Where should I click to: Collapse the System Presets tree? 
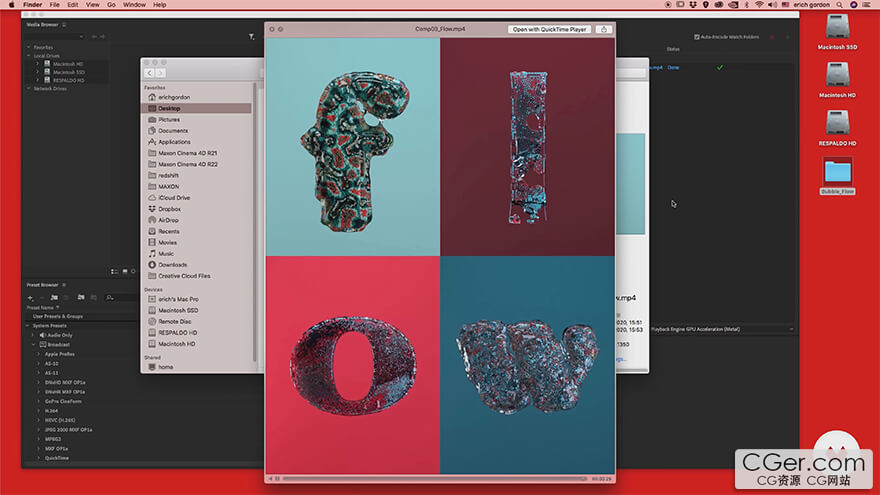pos(26,326)
